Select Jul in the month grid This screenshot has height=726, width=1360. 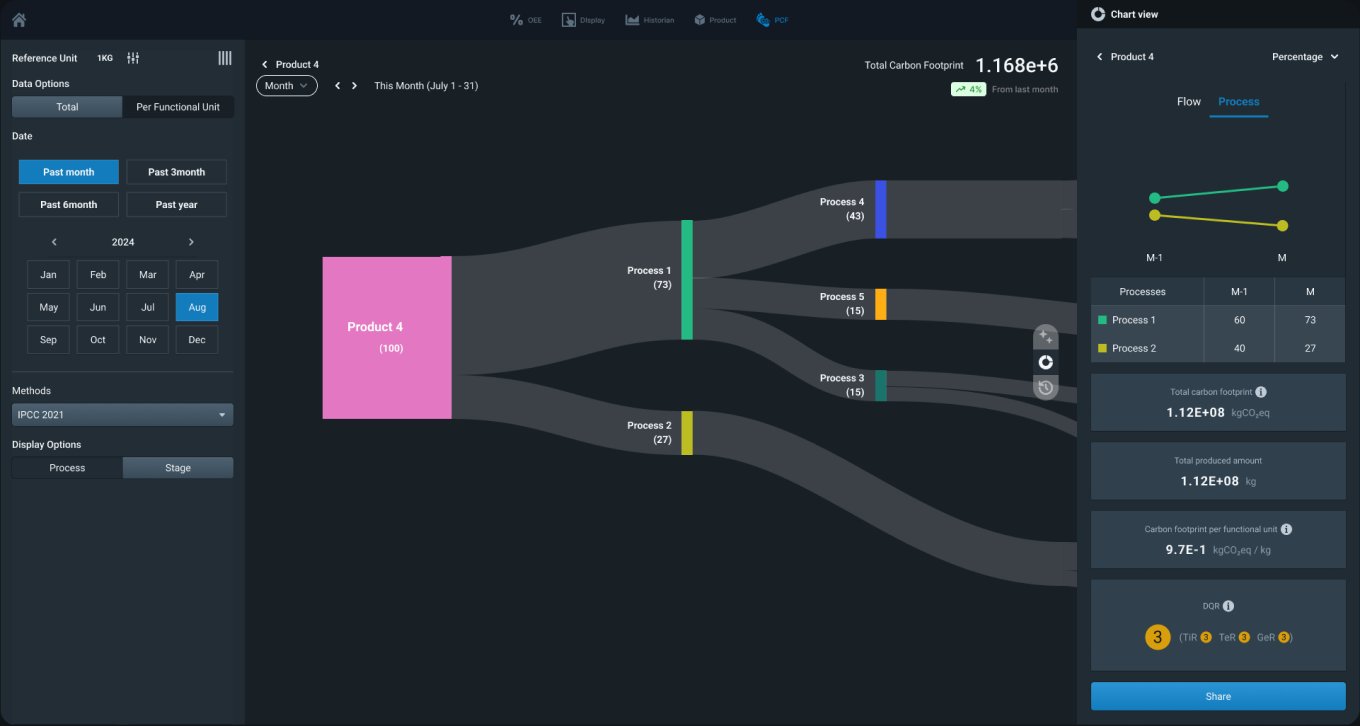pos(148,307)
